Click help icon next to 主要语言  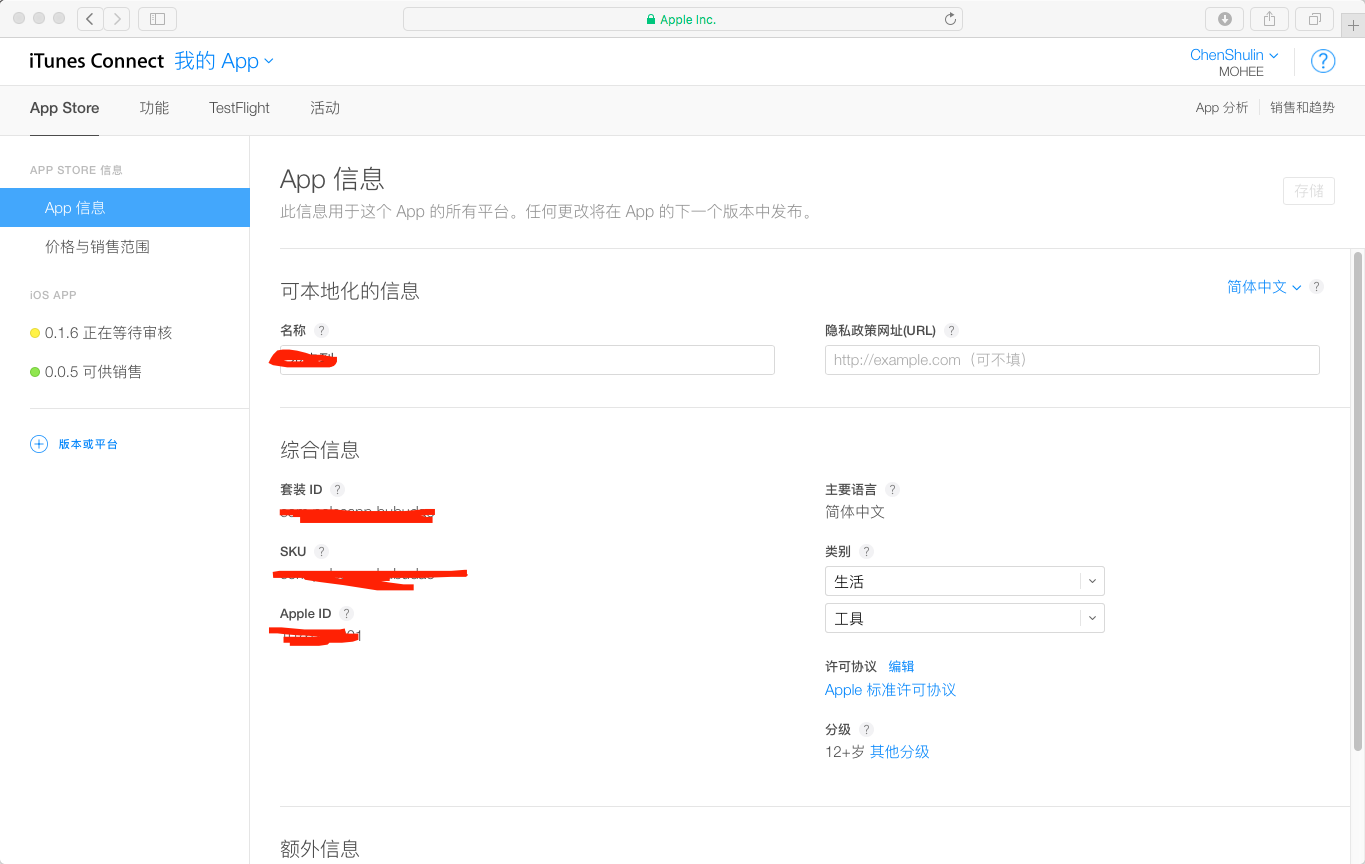click(892, 489)
